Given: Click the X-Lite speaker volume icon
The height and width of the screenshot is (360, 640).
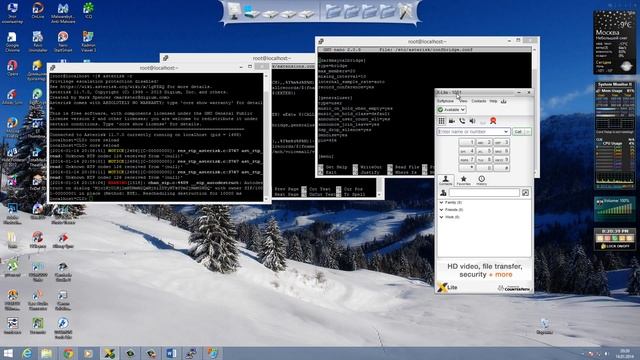Looking at the screenshot, I should [472, 121].
